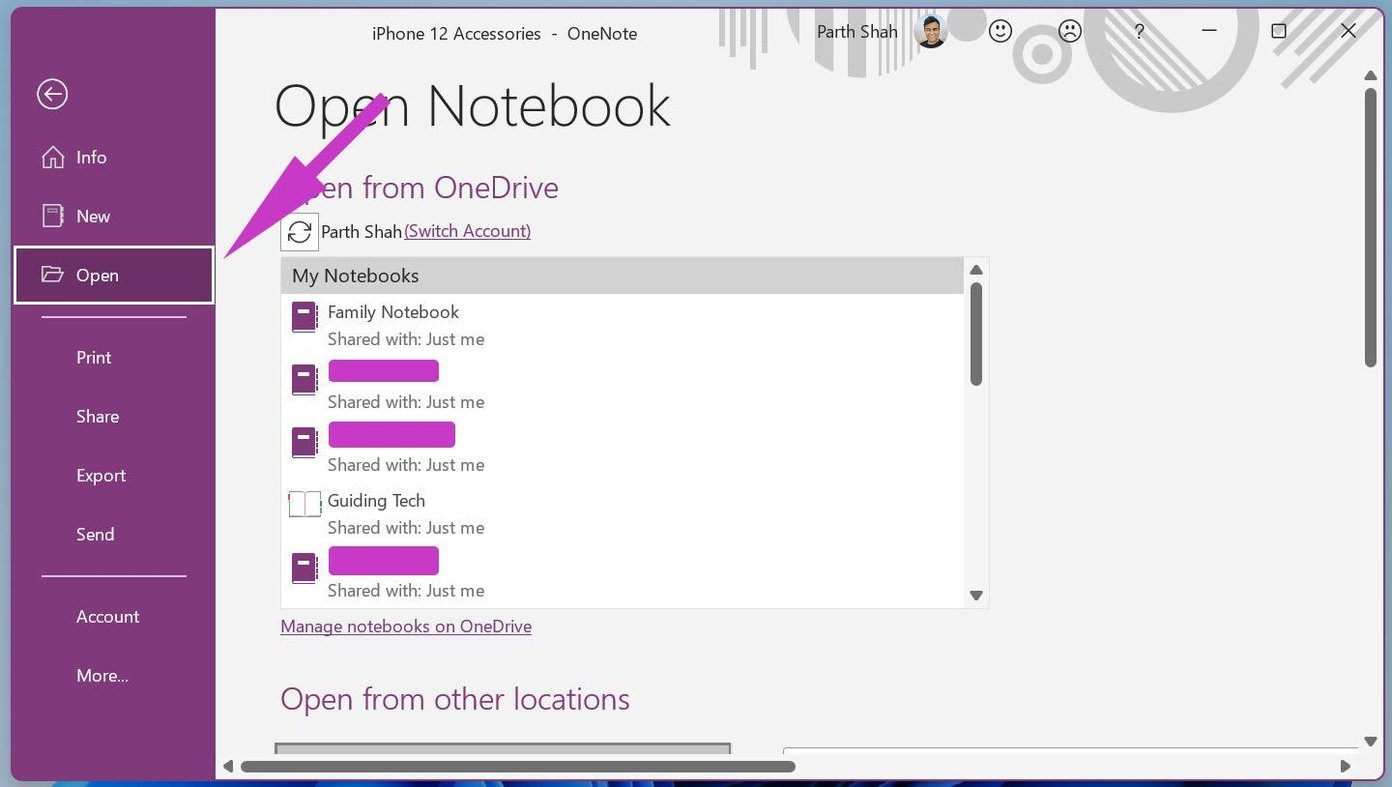The height and width of the screenshot is (787, 1392).
Task: Click the smiley feedback icon
Action: pos(999,31)
